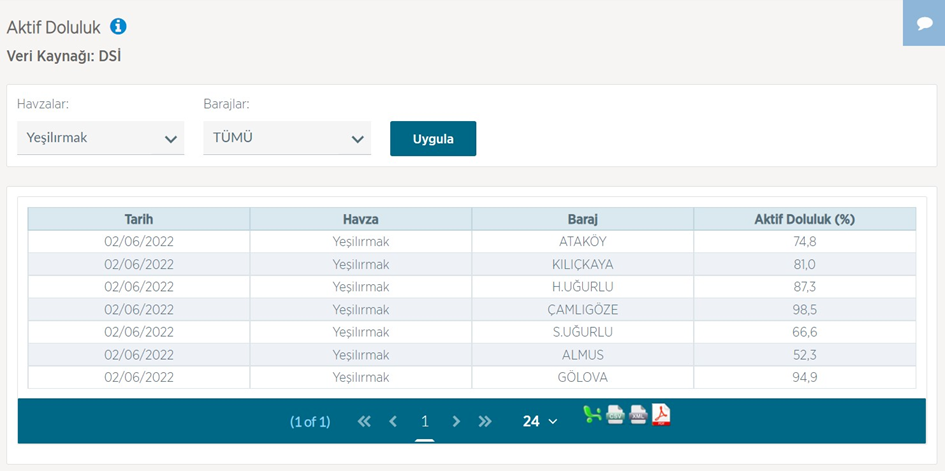This screenshot has width=945, height=471.
Task: Select the ÇAMLIGÖZE row in table
Action: (x=582, y=309)
